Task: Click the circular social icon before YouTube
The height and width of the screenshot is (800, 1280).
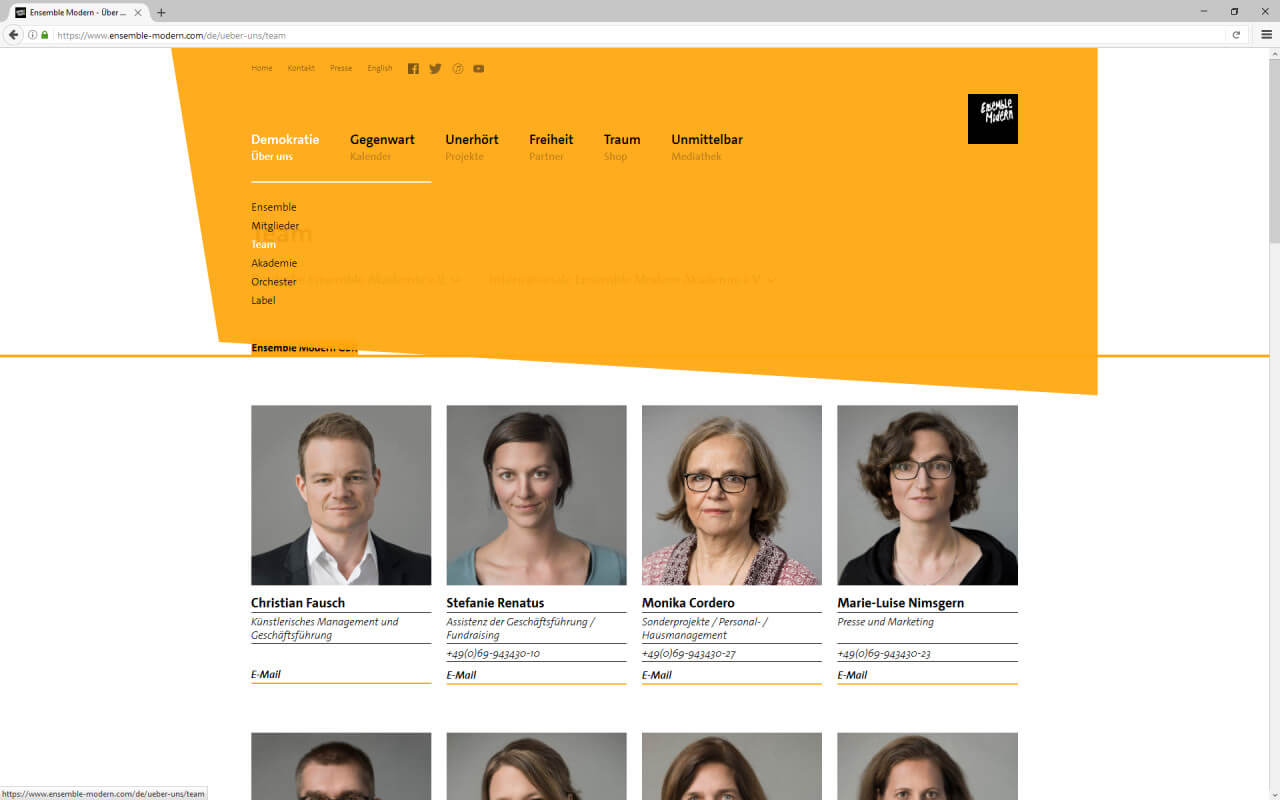Action: (458, 69)
